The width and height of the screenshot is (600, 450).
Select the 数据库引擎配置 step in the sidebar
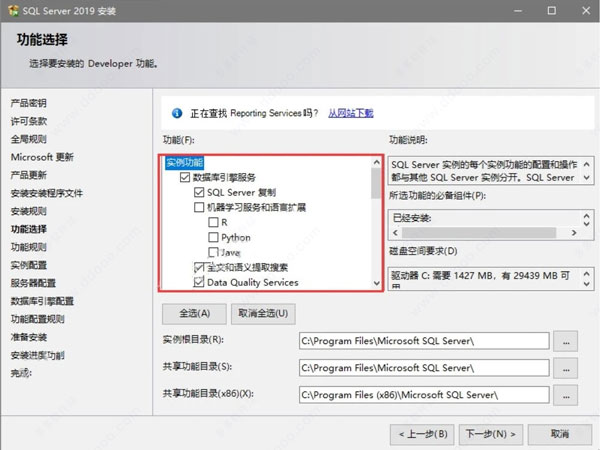click(42, 301)
